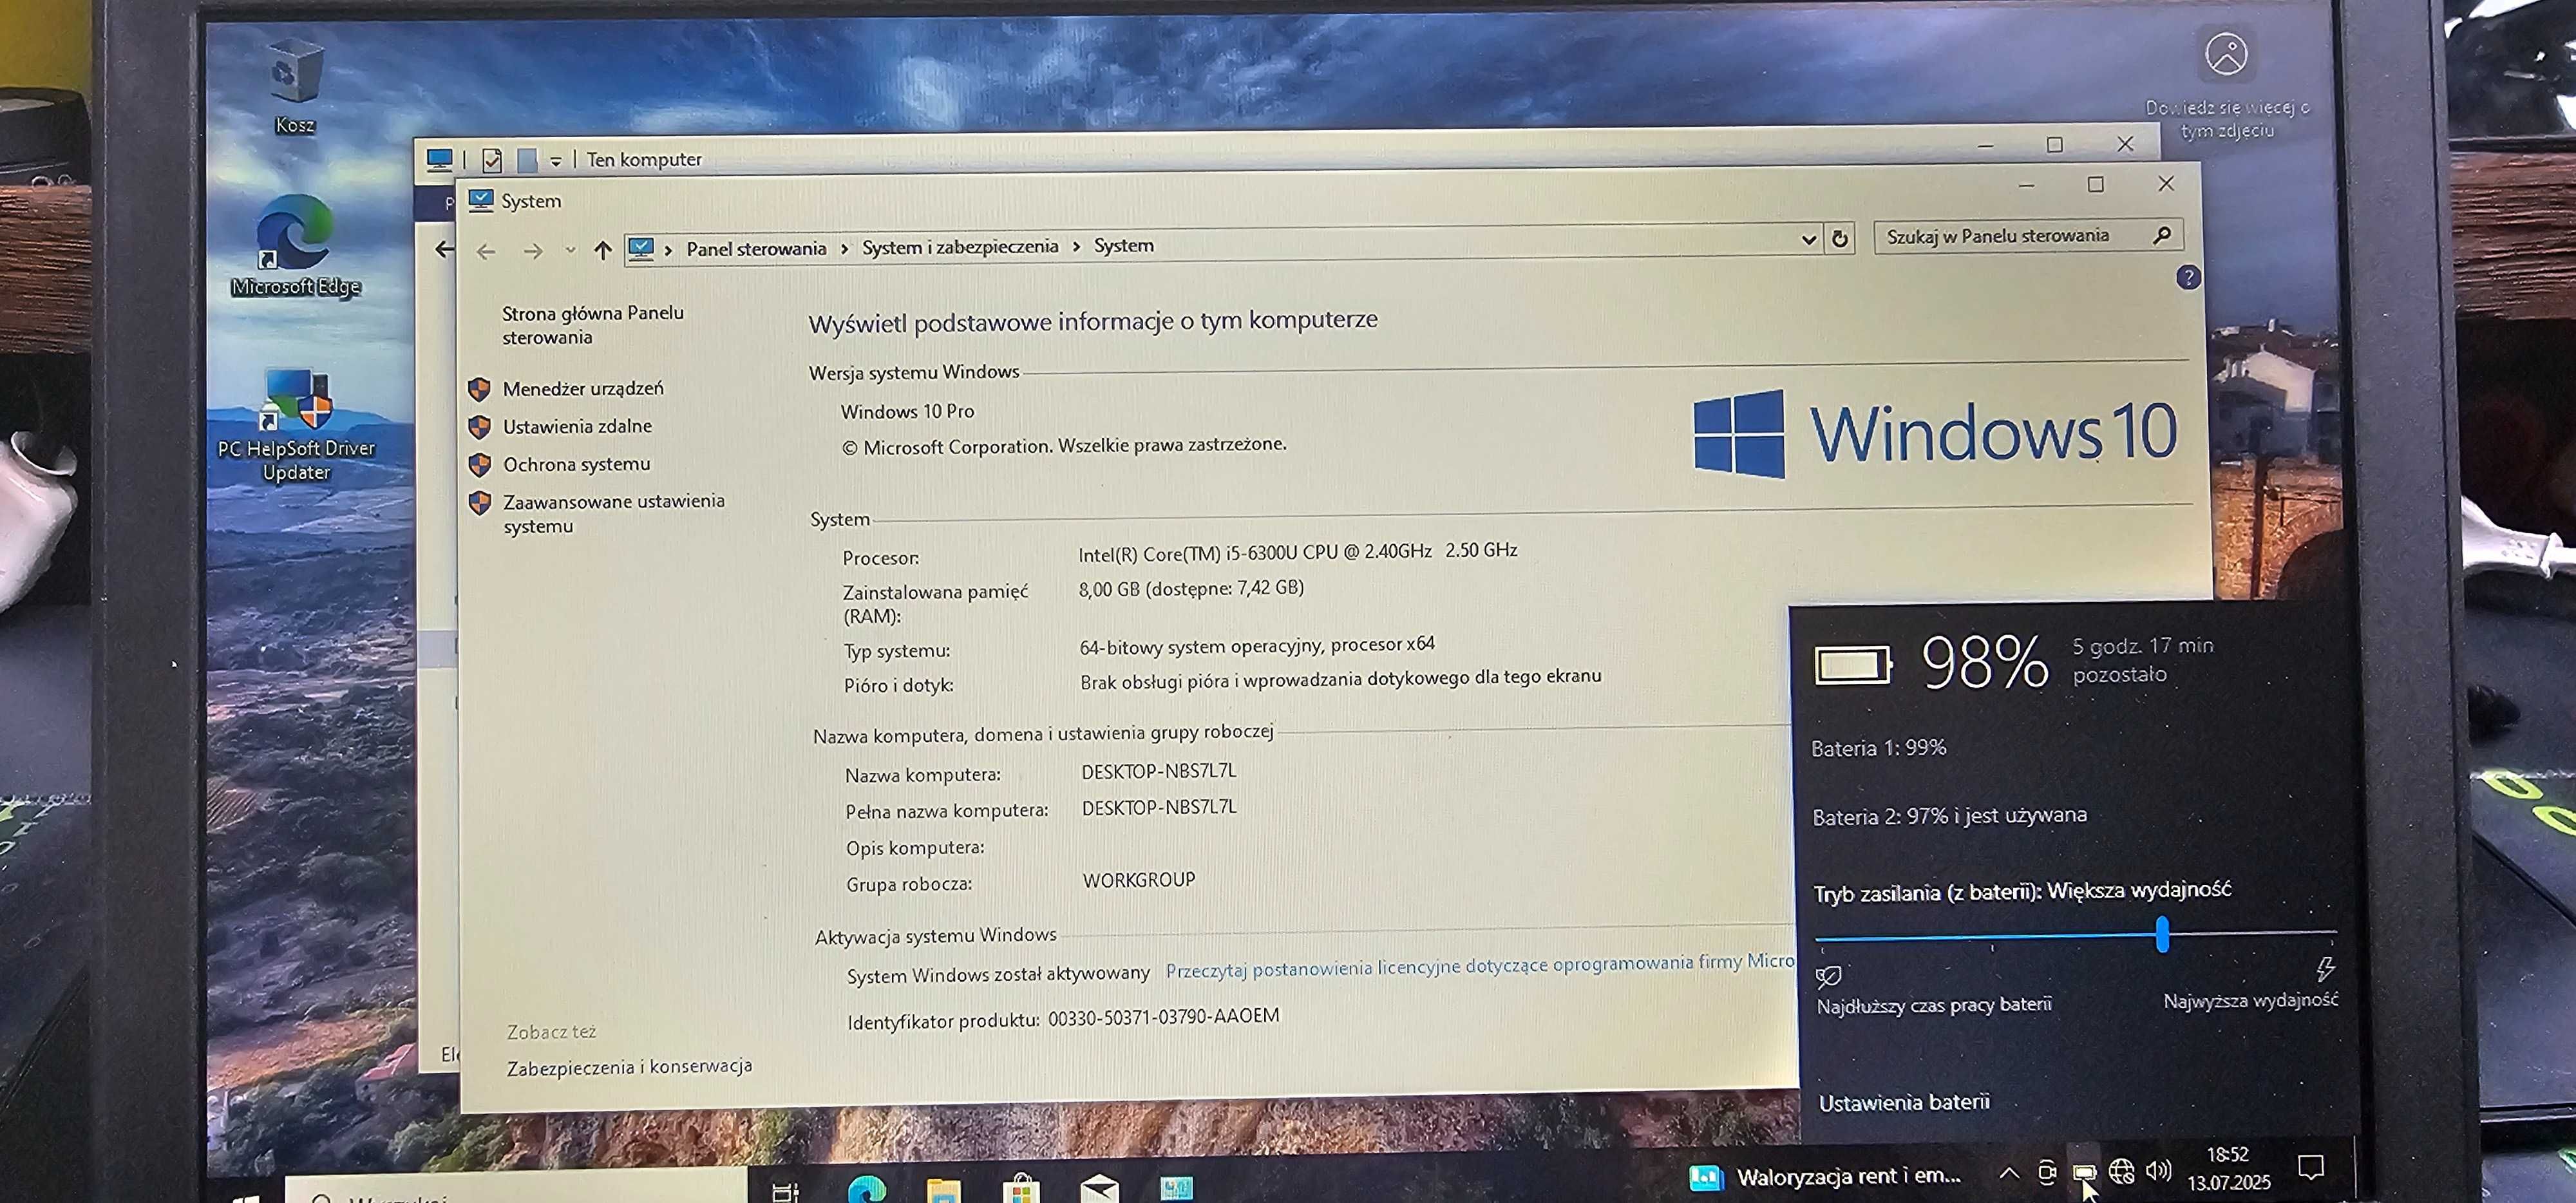This screenshot has width=2576, height=1203.
Task: Maximize the System window
Action: [2095, 184]
